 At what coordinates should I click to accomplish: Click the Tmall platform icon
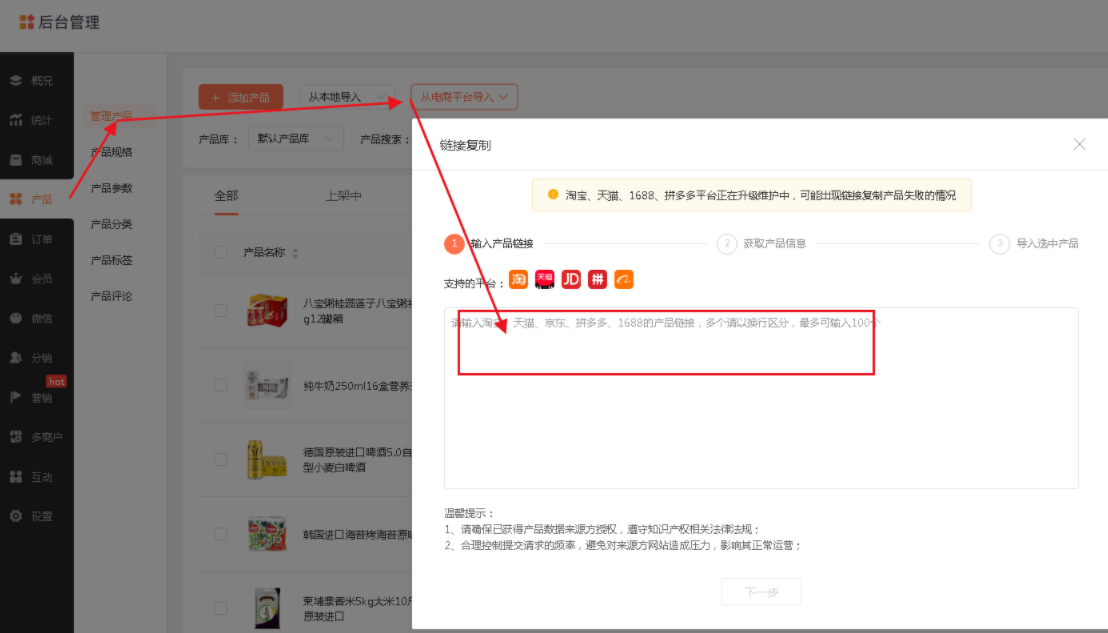544,280
